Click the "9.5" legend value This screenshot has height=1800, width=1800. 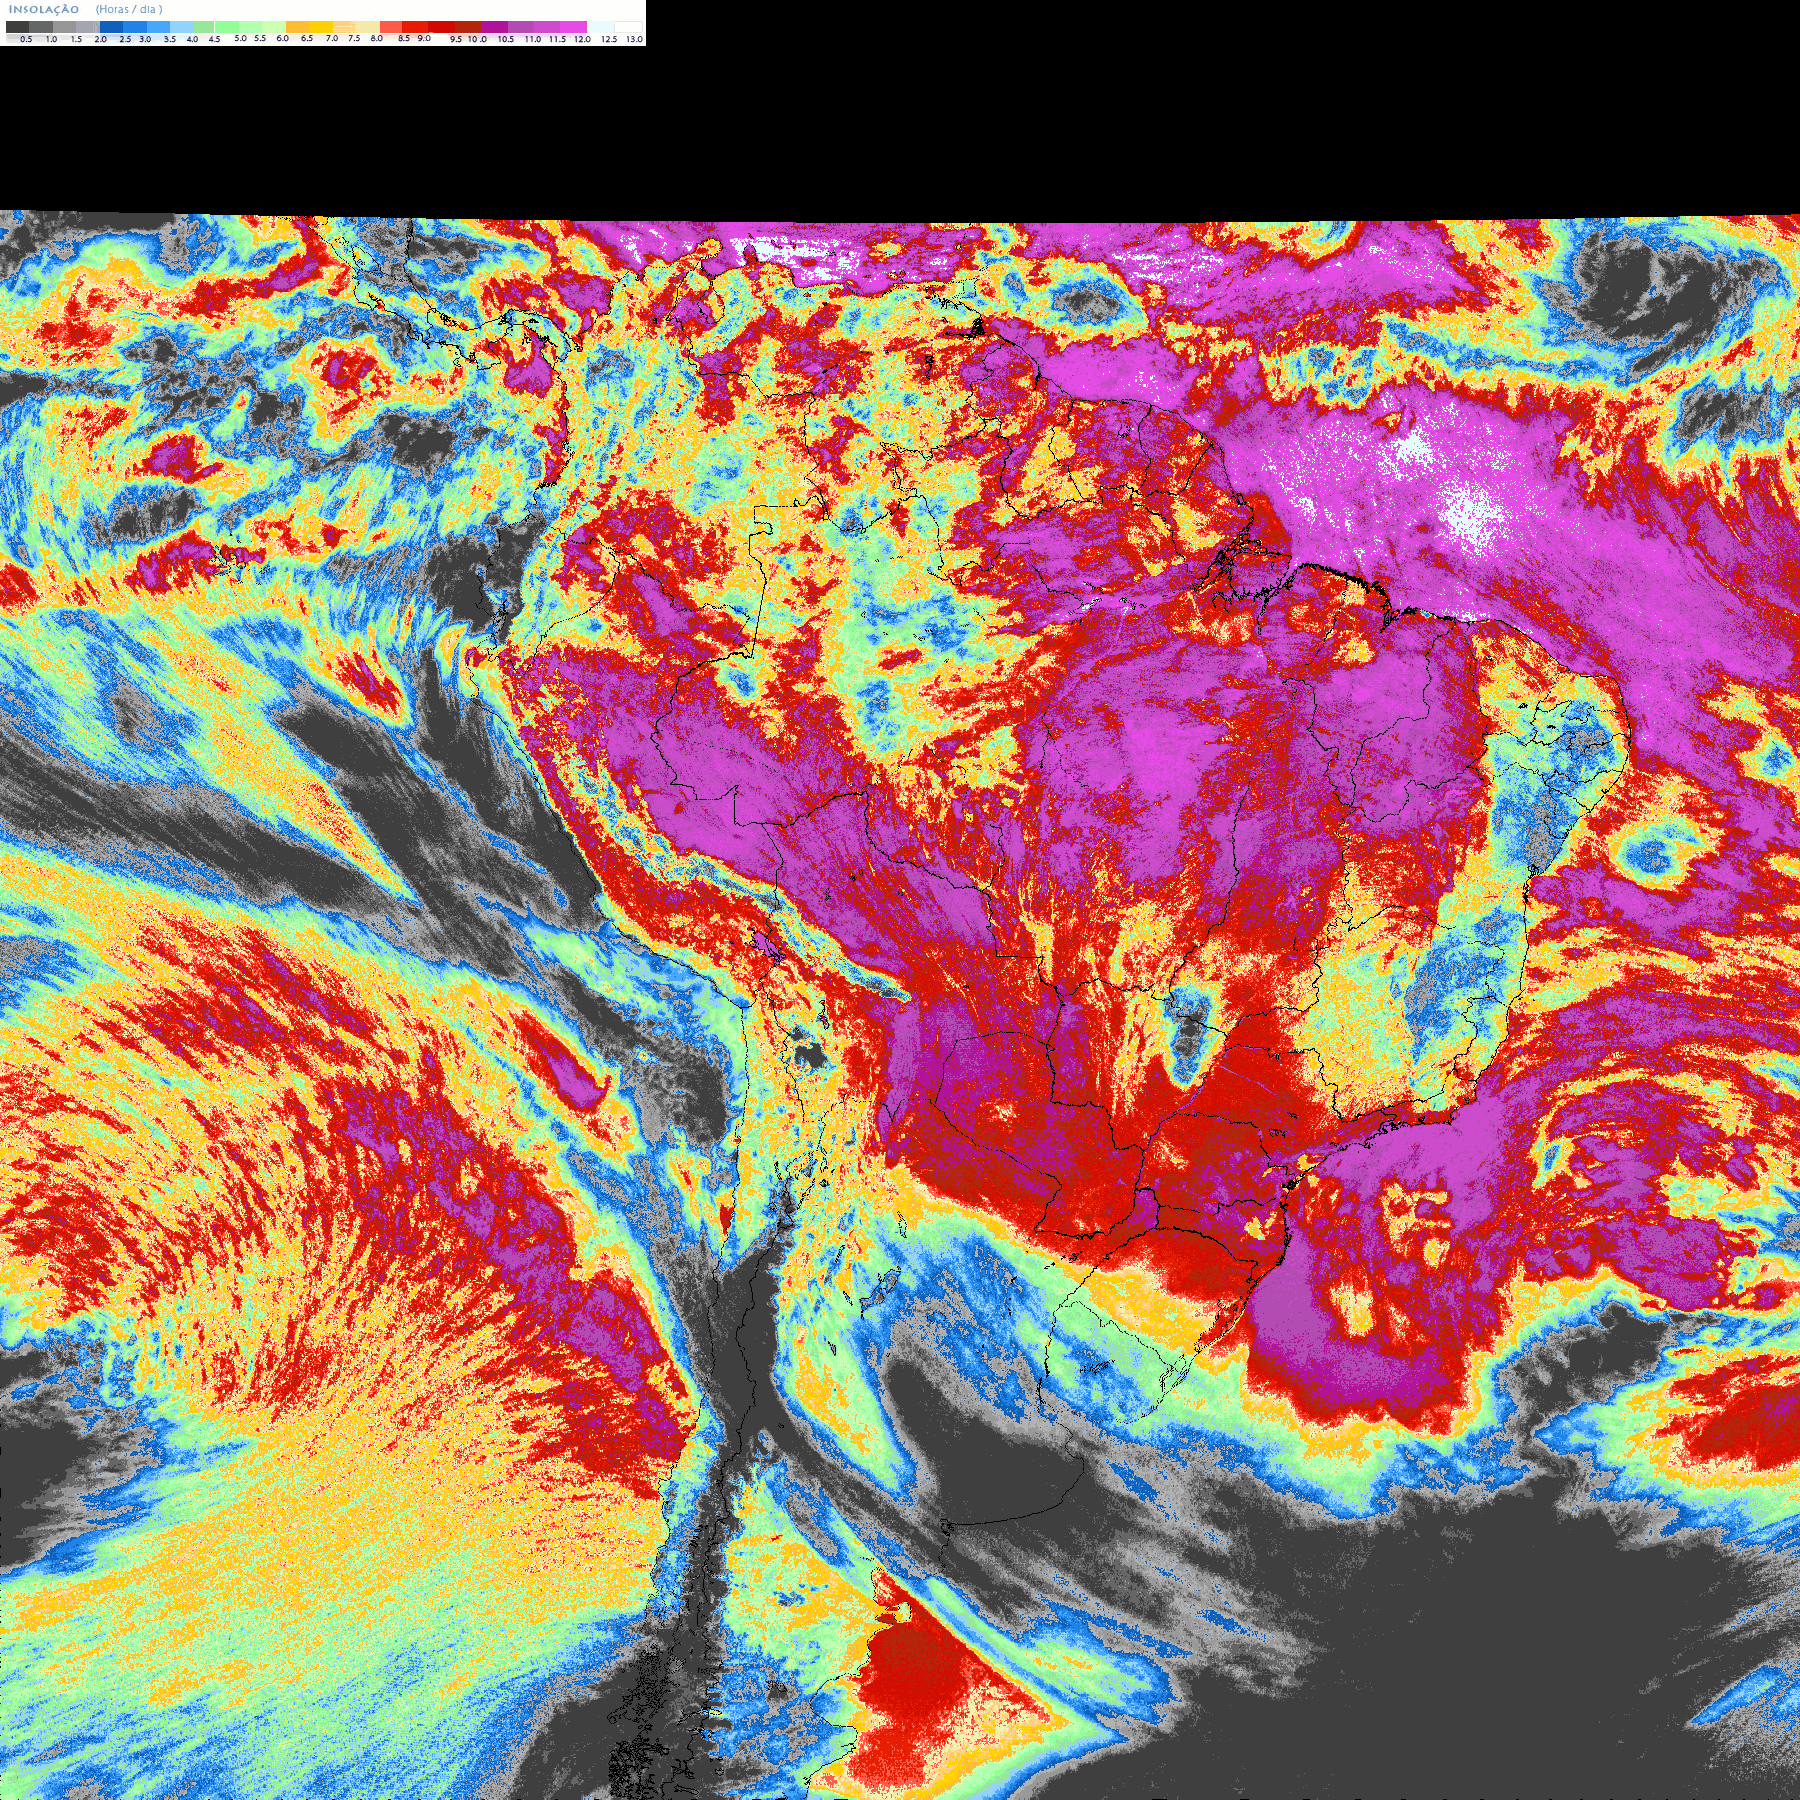[456, 39]
